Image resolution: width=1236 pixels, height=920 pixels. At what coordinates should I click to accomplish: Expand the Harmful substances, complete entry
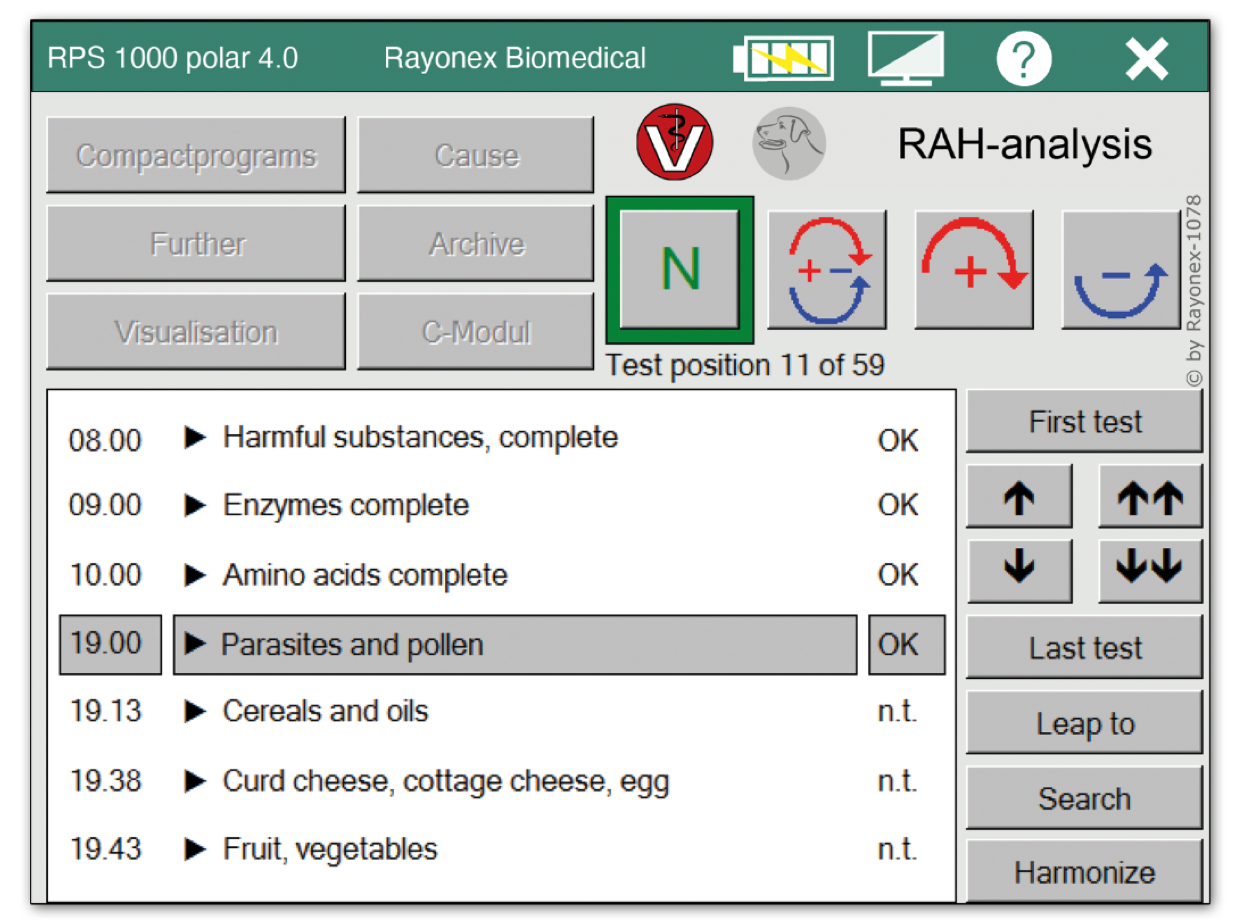[196, 438]
